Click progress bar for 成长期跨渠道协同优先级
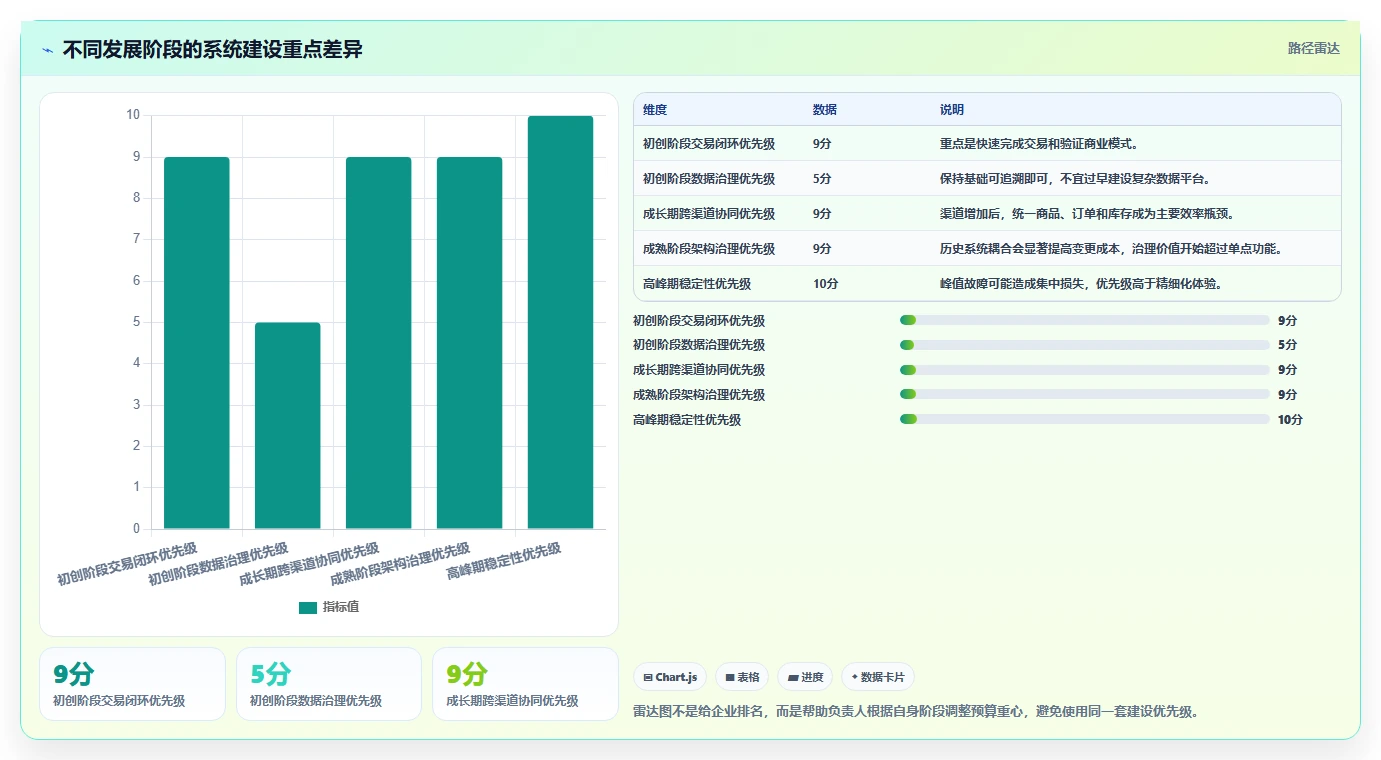Image resolution: width=1381 pixels, height=760 pixels. (1084, 370)
